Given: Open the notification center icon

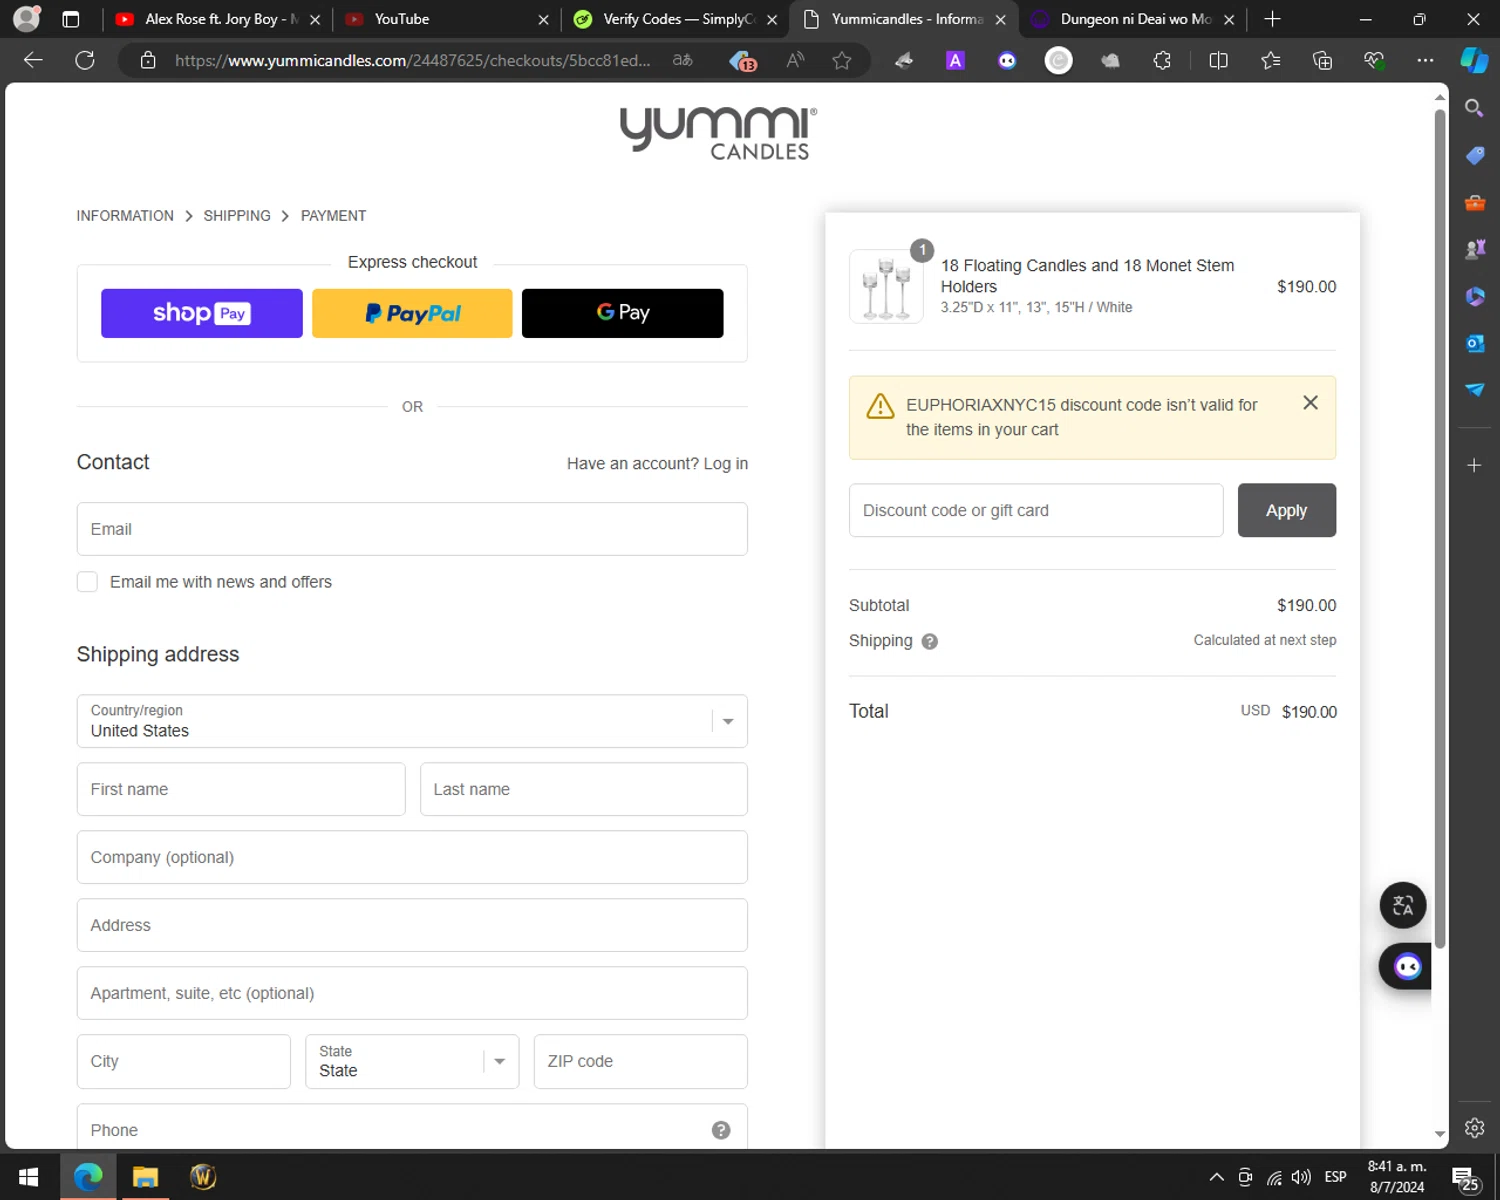Looking at the screenshot, I should (1466, 1178).
